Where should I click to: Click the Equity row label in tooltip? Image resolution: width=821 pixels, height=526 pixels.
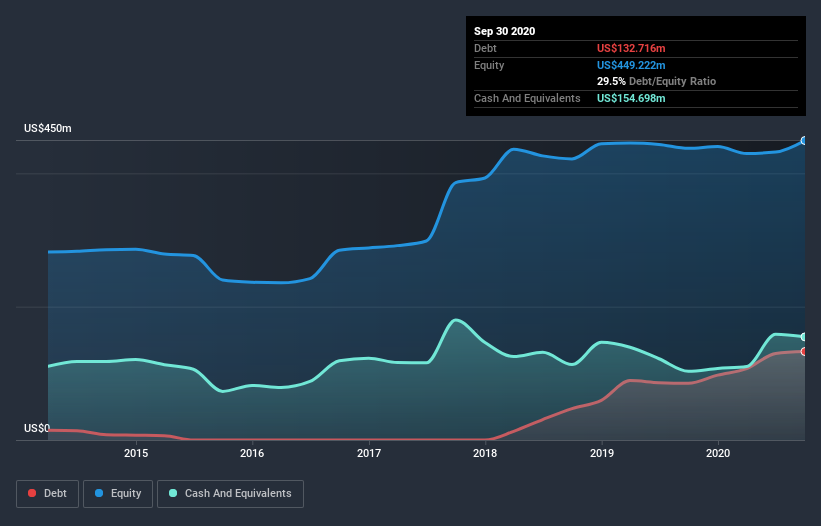click(x=489, y=65)
